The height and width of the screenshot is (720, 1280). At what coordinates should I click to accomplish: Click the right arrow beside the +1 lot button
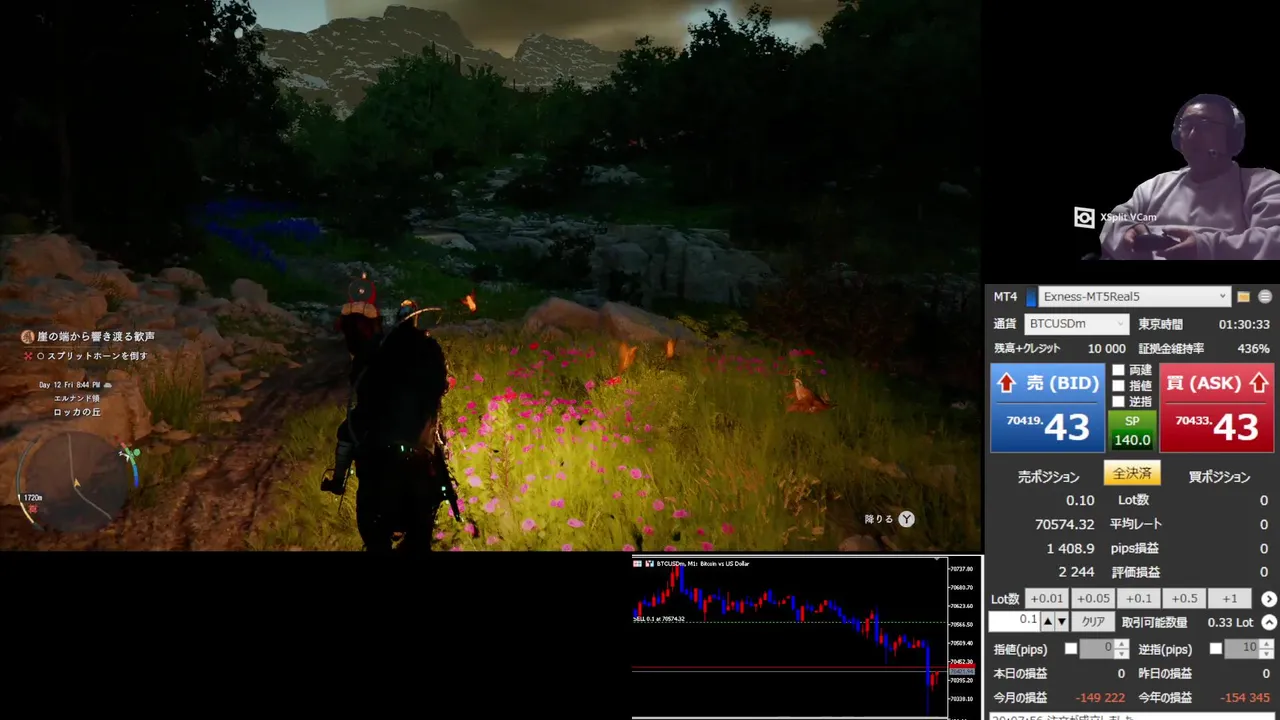click(x=1269, y=599)
